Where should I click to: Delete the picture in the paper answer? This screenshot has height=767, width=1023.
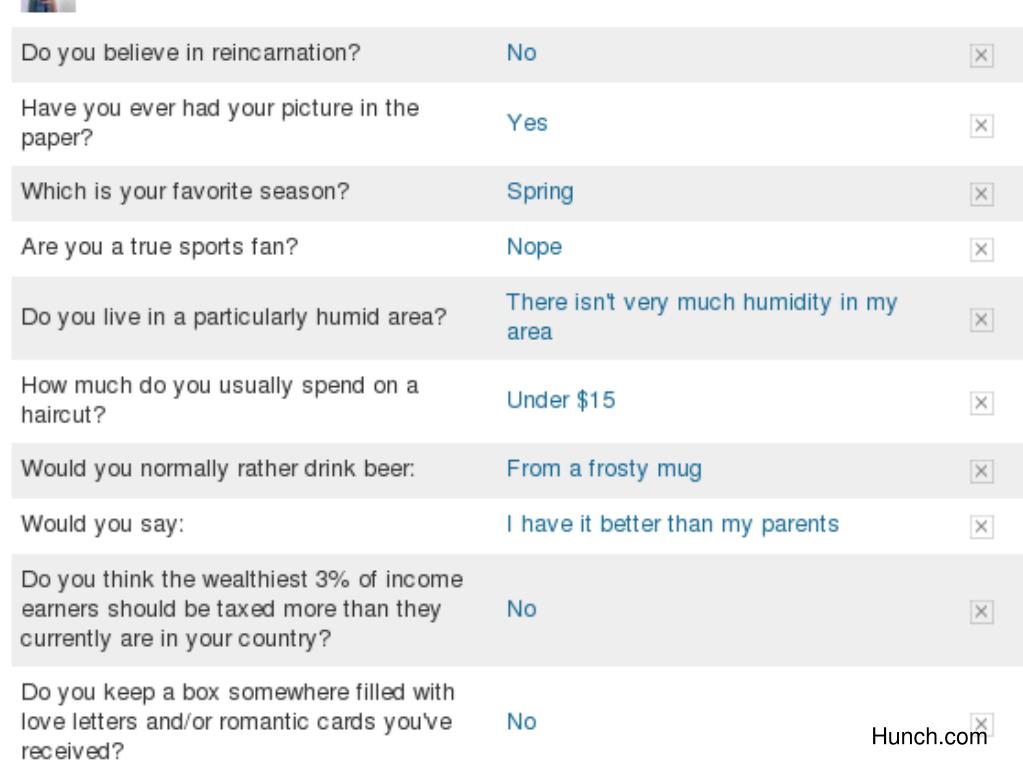pos(981,125)
